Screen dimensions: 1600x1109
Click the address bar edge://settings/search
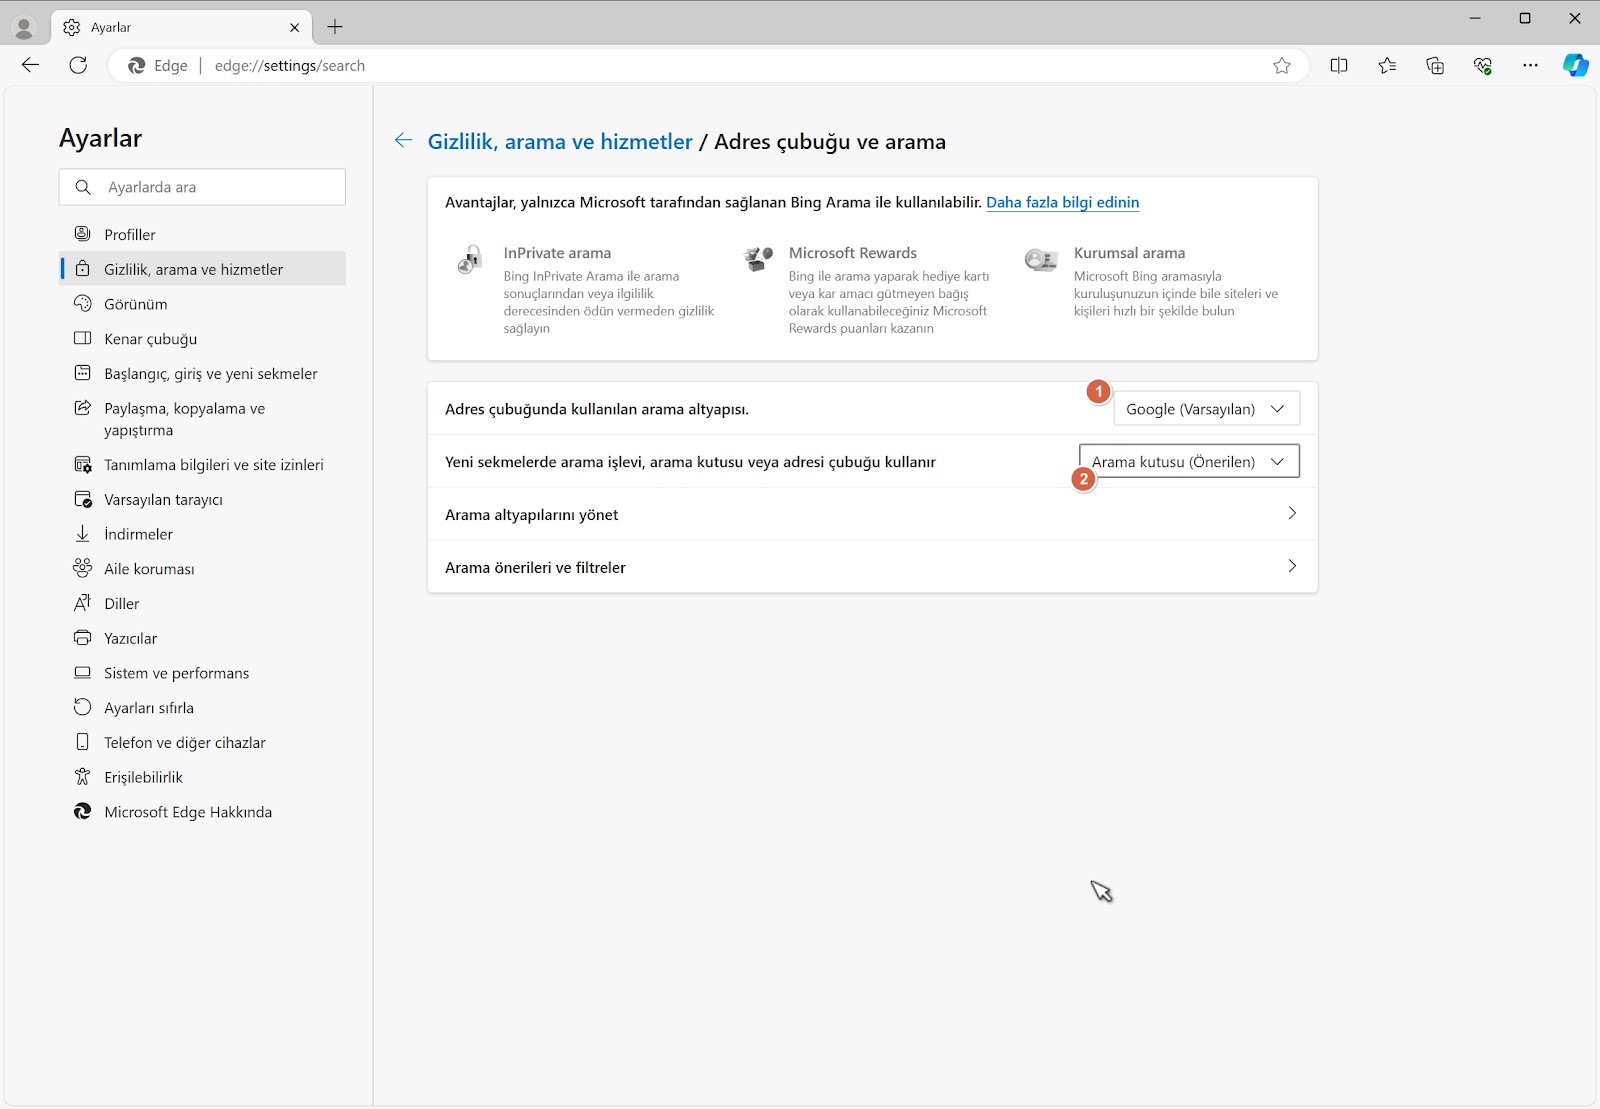tap(289, 65)
